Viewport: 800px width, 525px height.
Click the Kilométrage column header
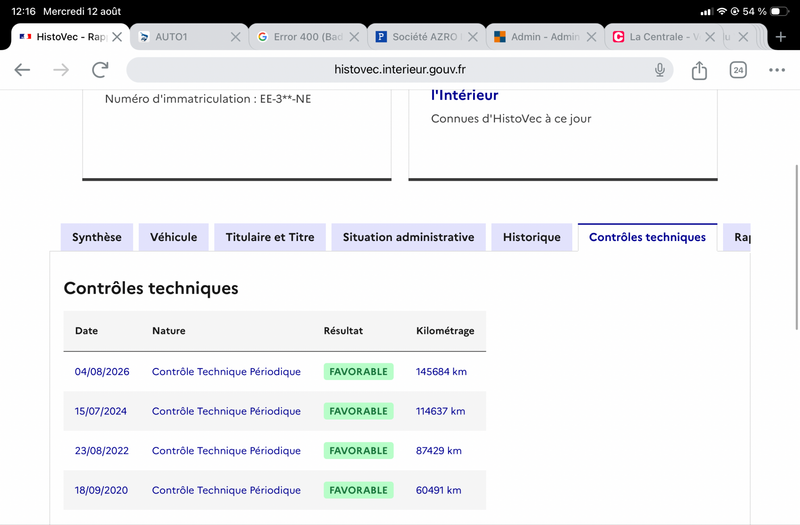(445, 331)
